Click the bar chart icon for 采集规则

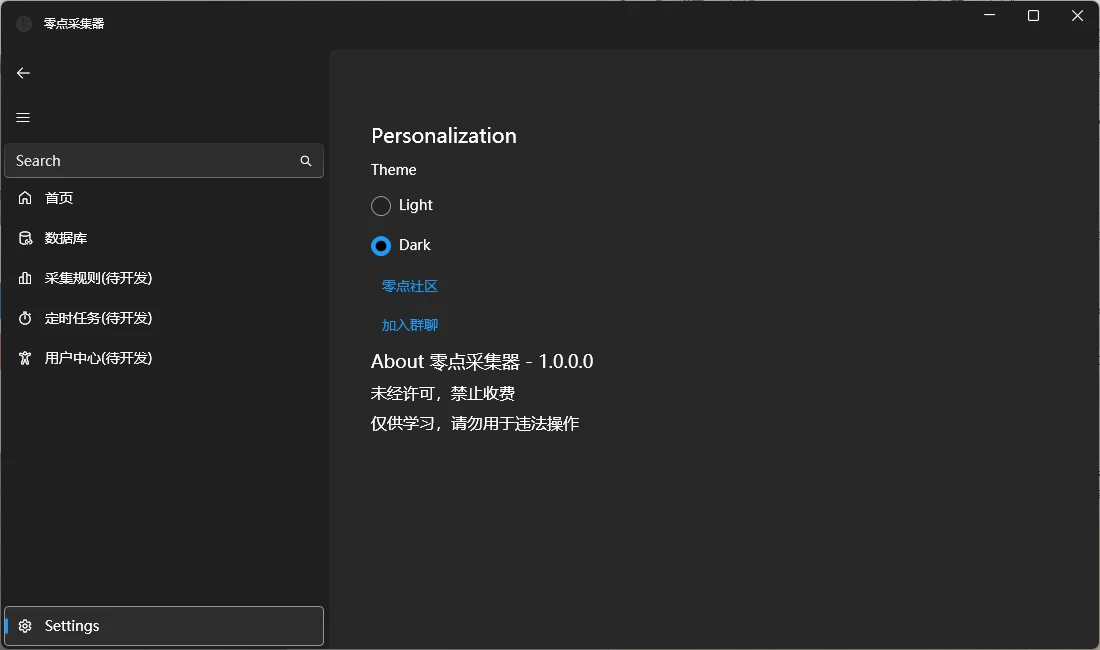[25, 278]
